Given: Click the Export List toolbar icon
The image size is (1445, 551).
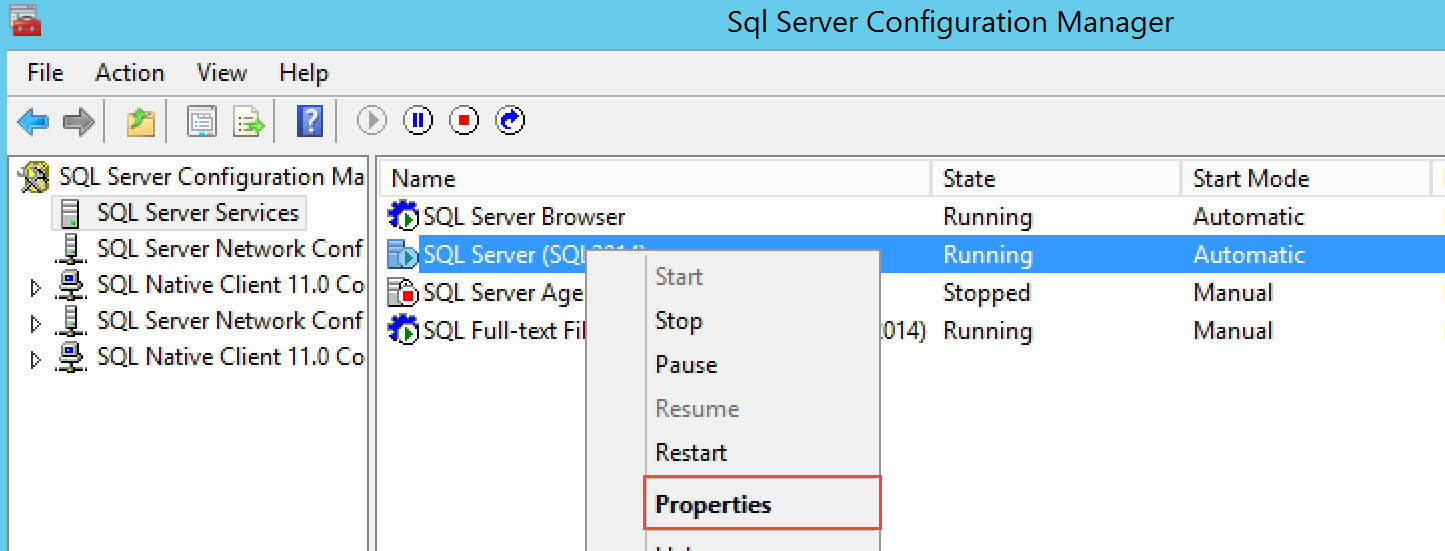Looking at the screenshot, I should click(x=248, y=122).
